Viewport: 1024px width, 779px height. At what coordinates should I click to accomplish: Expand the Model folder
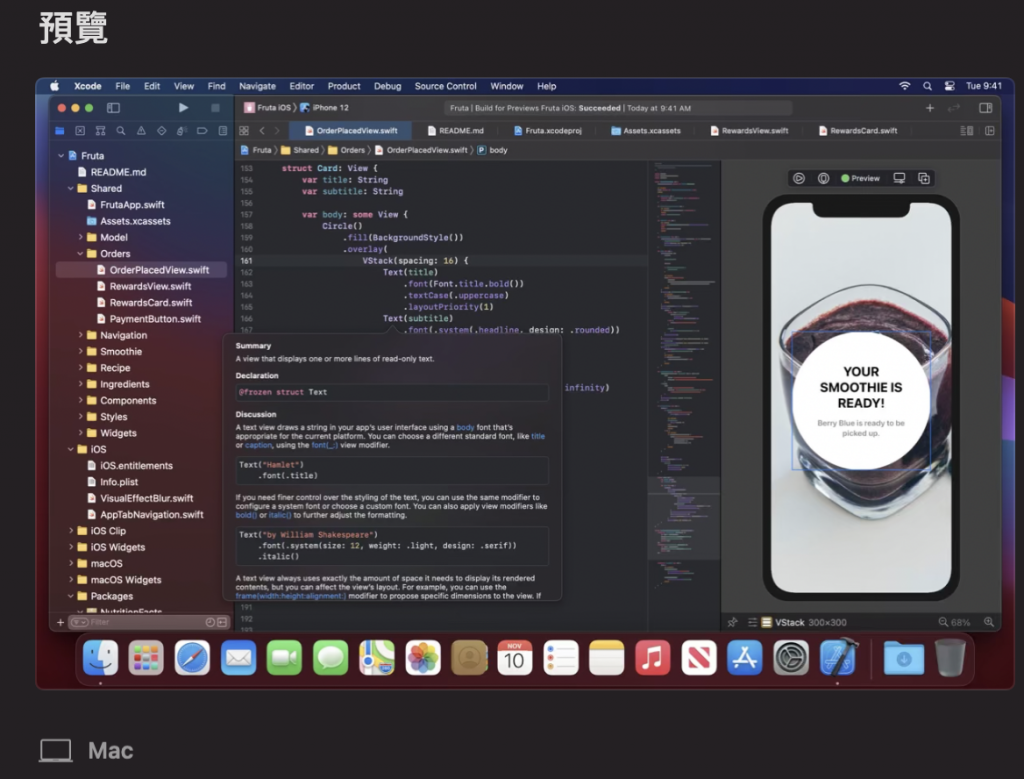[80, 238]
